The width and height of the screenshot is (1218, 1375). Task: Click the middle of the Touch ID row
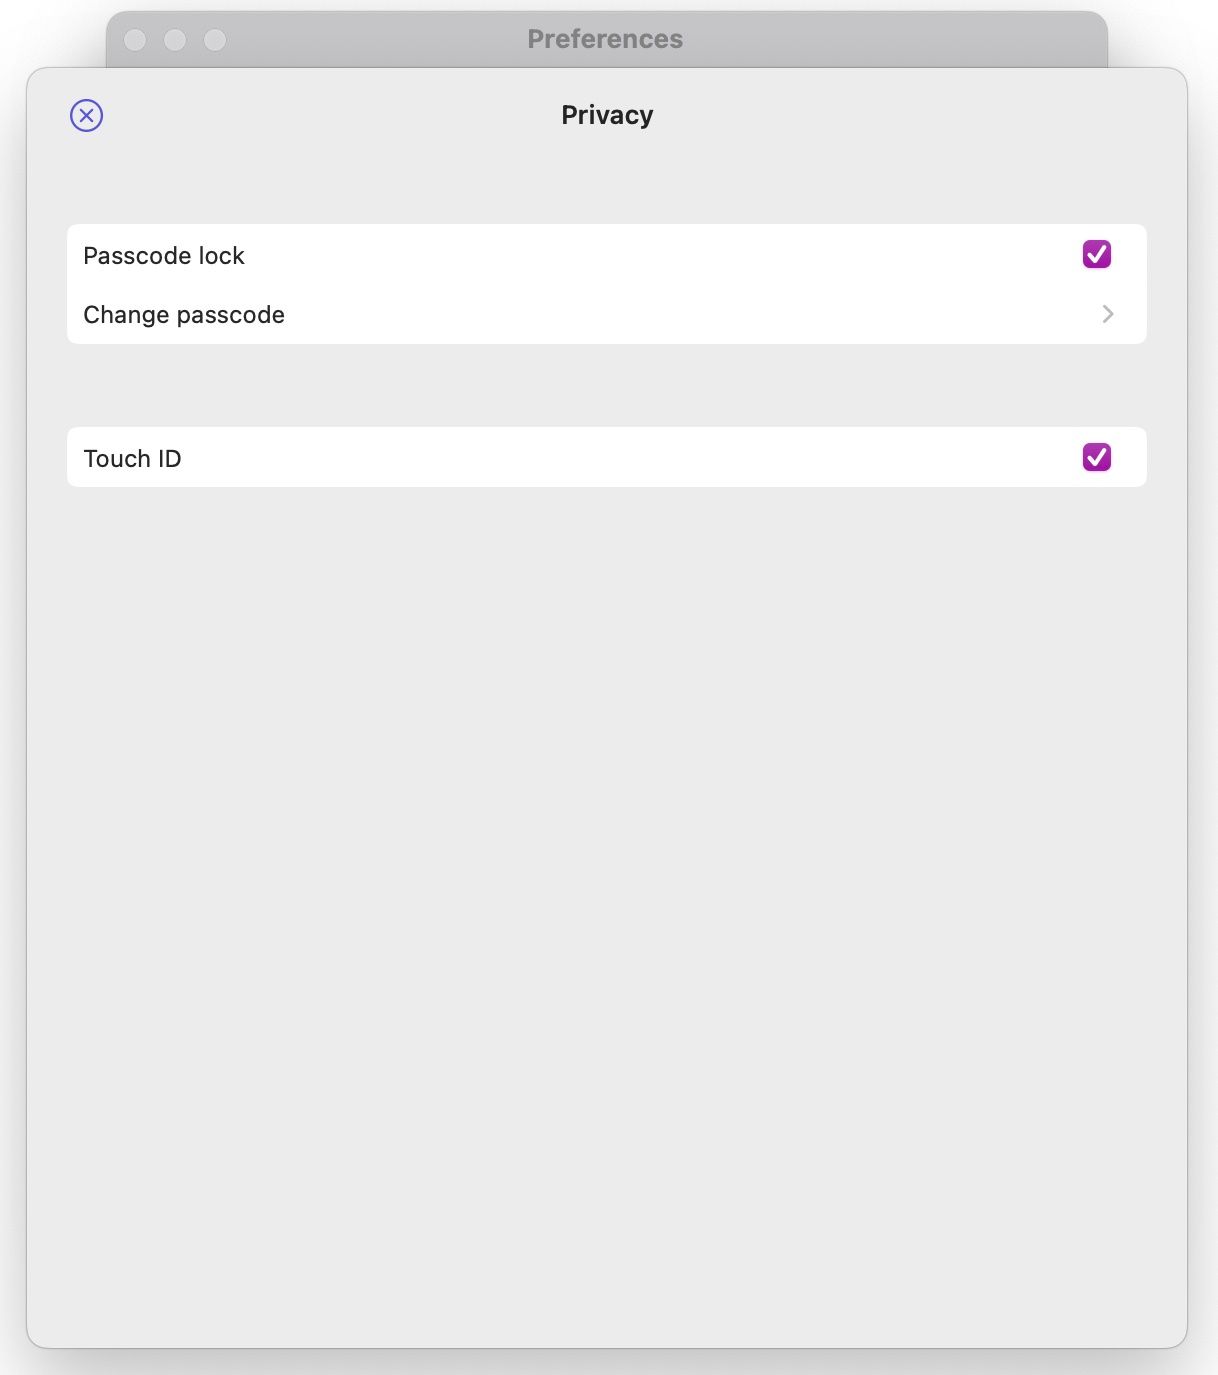606,458
